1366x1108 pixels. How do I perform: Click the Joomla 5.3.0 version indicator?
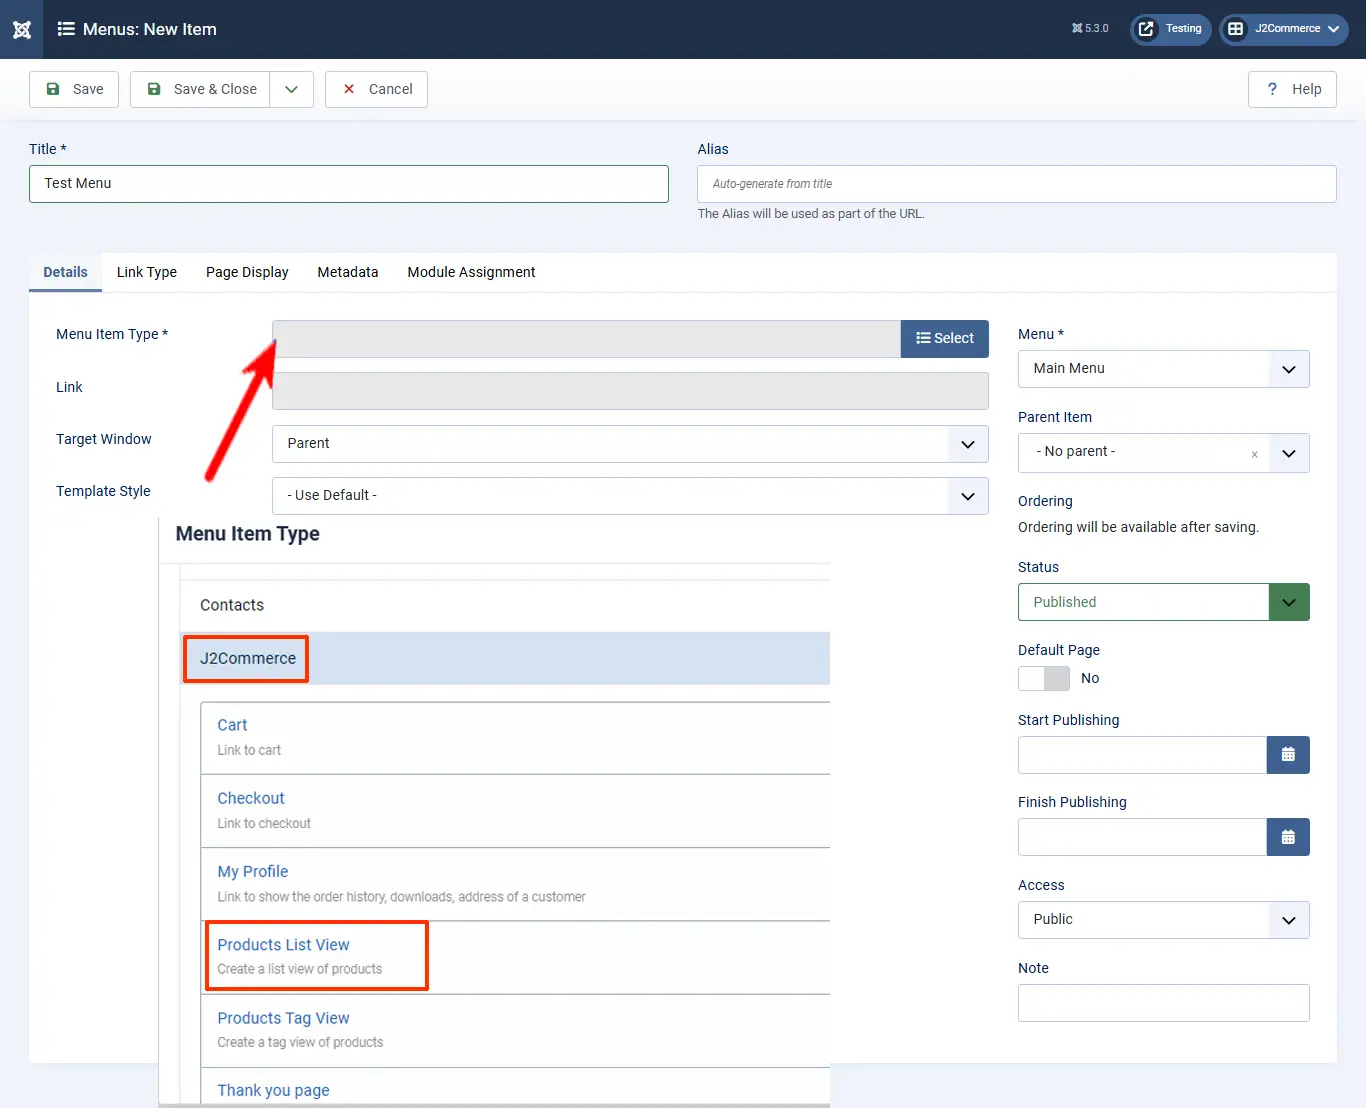pyautogui.click(x=1090, y=29)
